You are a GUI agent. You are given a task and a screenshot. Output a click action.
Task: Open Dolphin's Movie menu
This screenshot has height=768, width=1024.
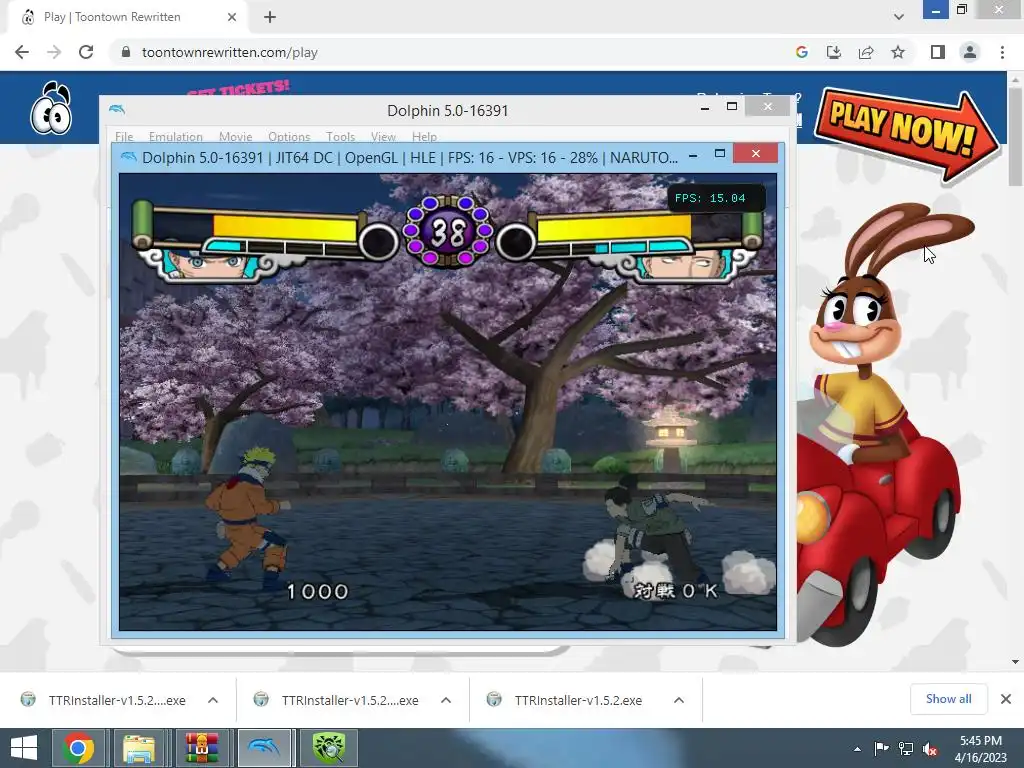click(235, 136)
